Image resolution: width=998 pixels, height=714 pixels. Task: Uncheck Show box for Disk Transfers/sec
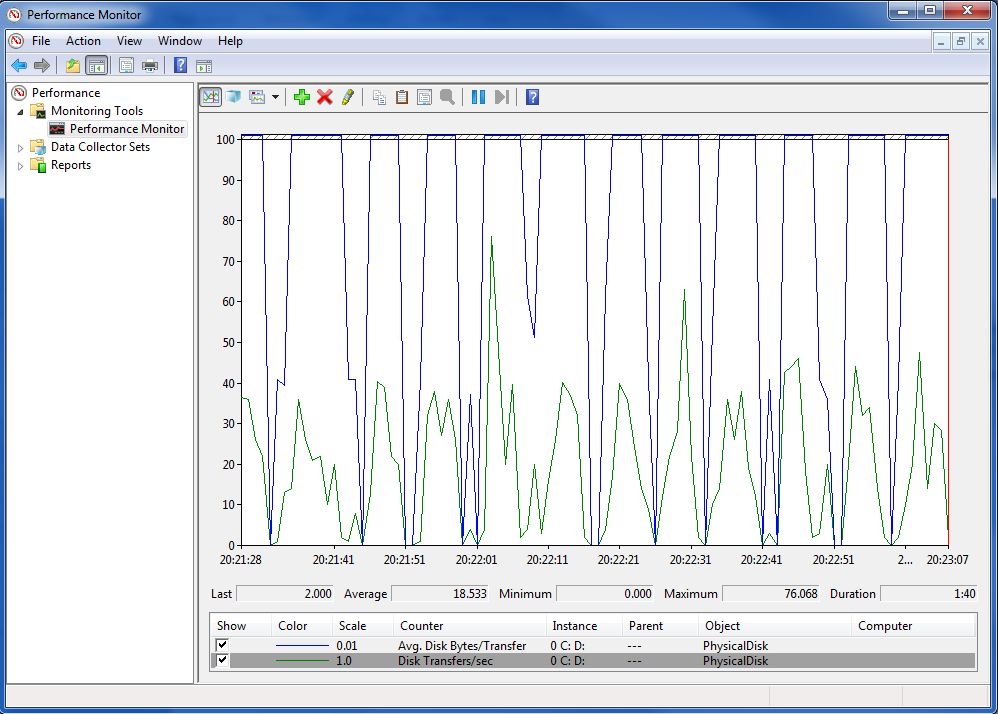click(222, 661)
